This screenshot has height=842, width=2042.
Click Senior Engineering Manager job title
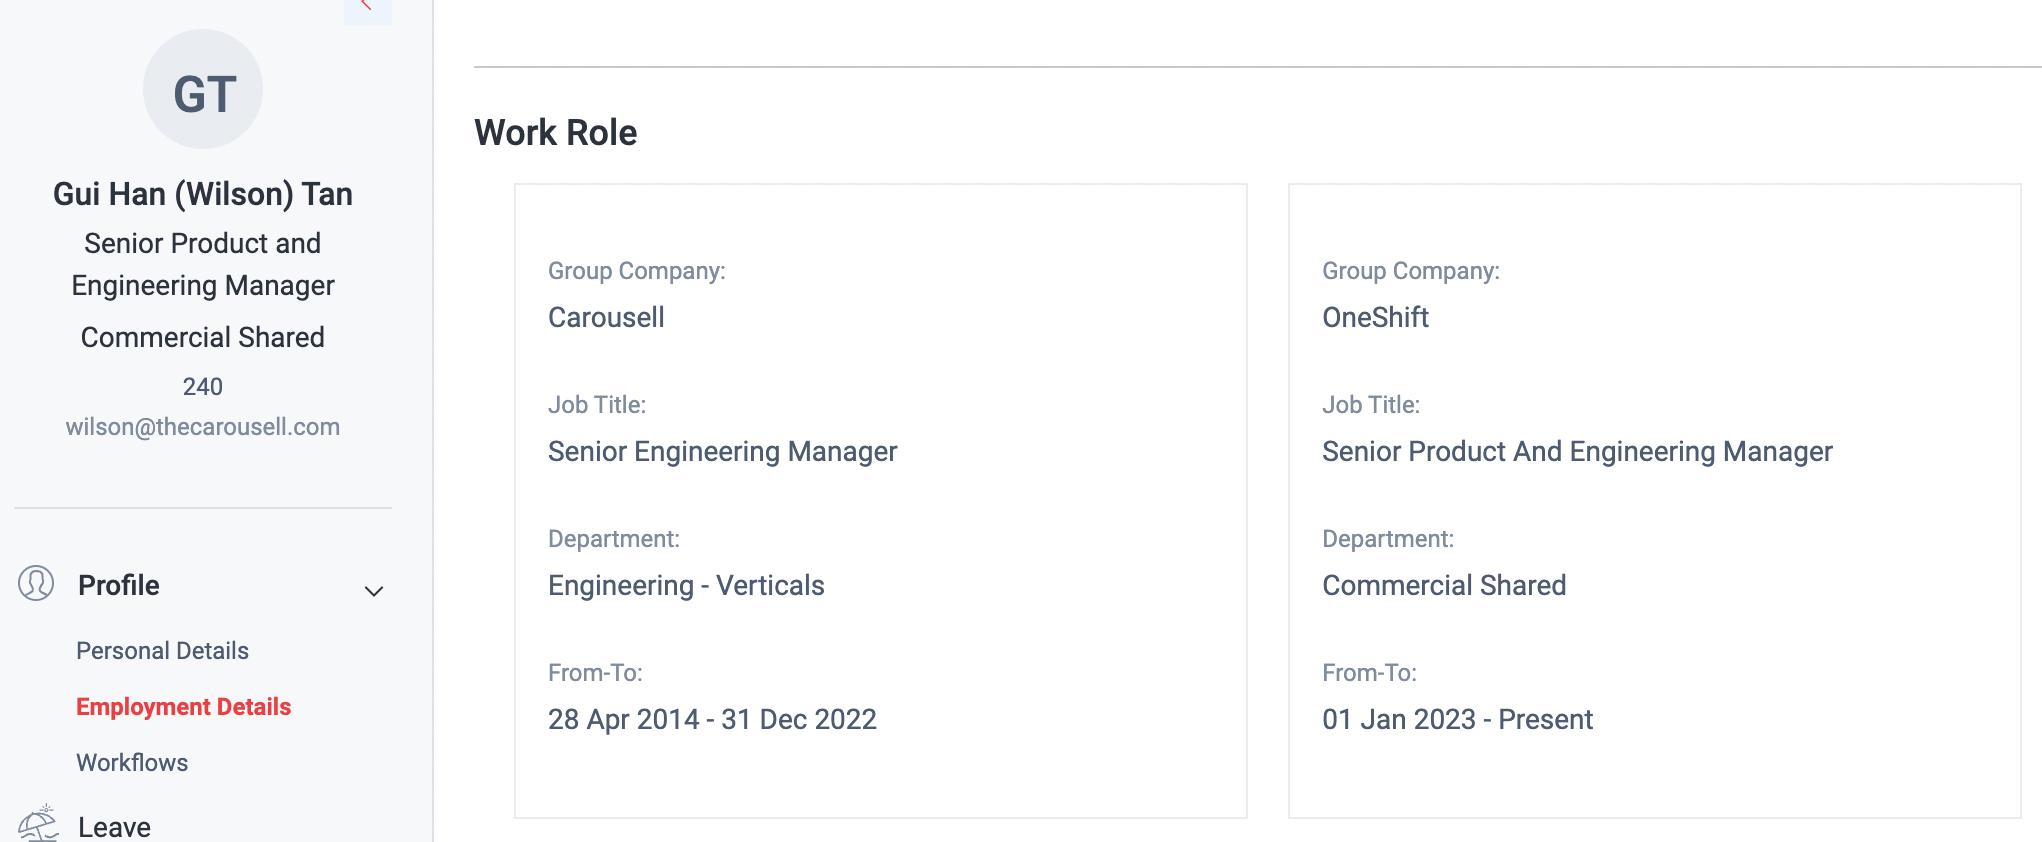tap(723, 452)
